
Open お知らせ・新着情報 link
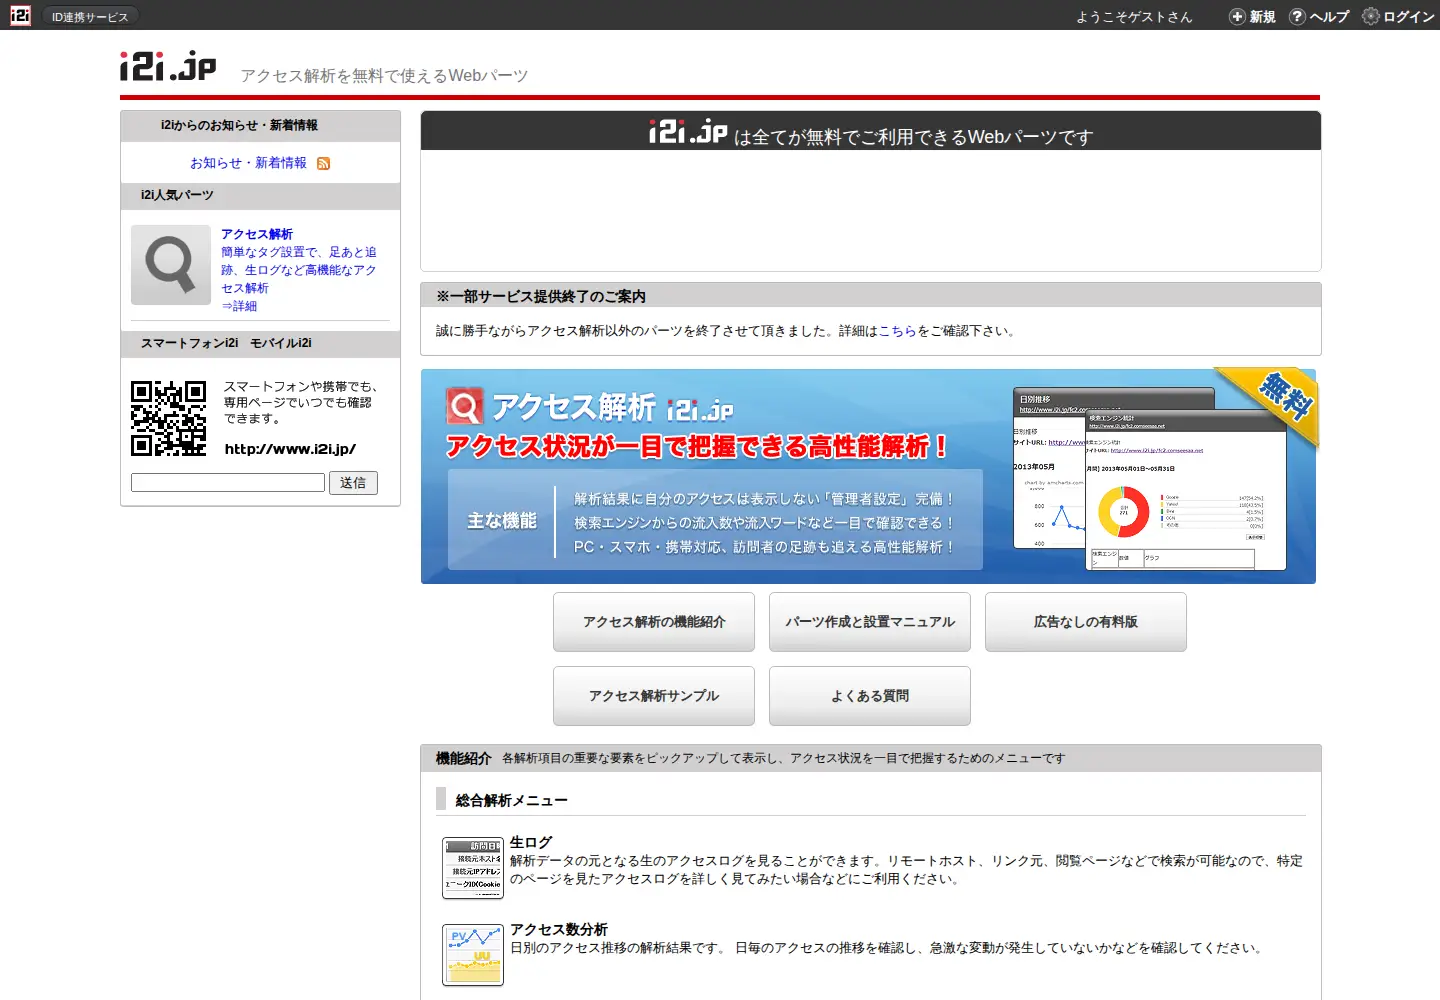(x=248, y=163)
